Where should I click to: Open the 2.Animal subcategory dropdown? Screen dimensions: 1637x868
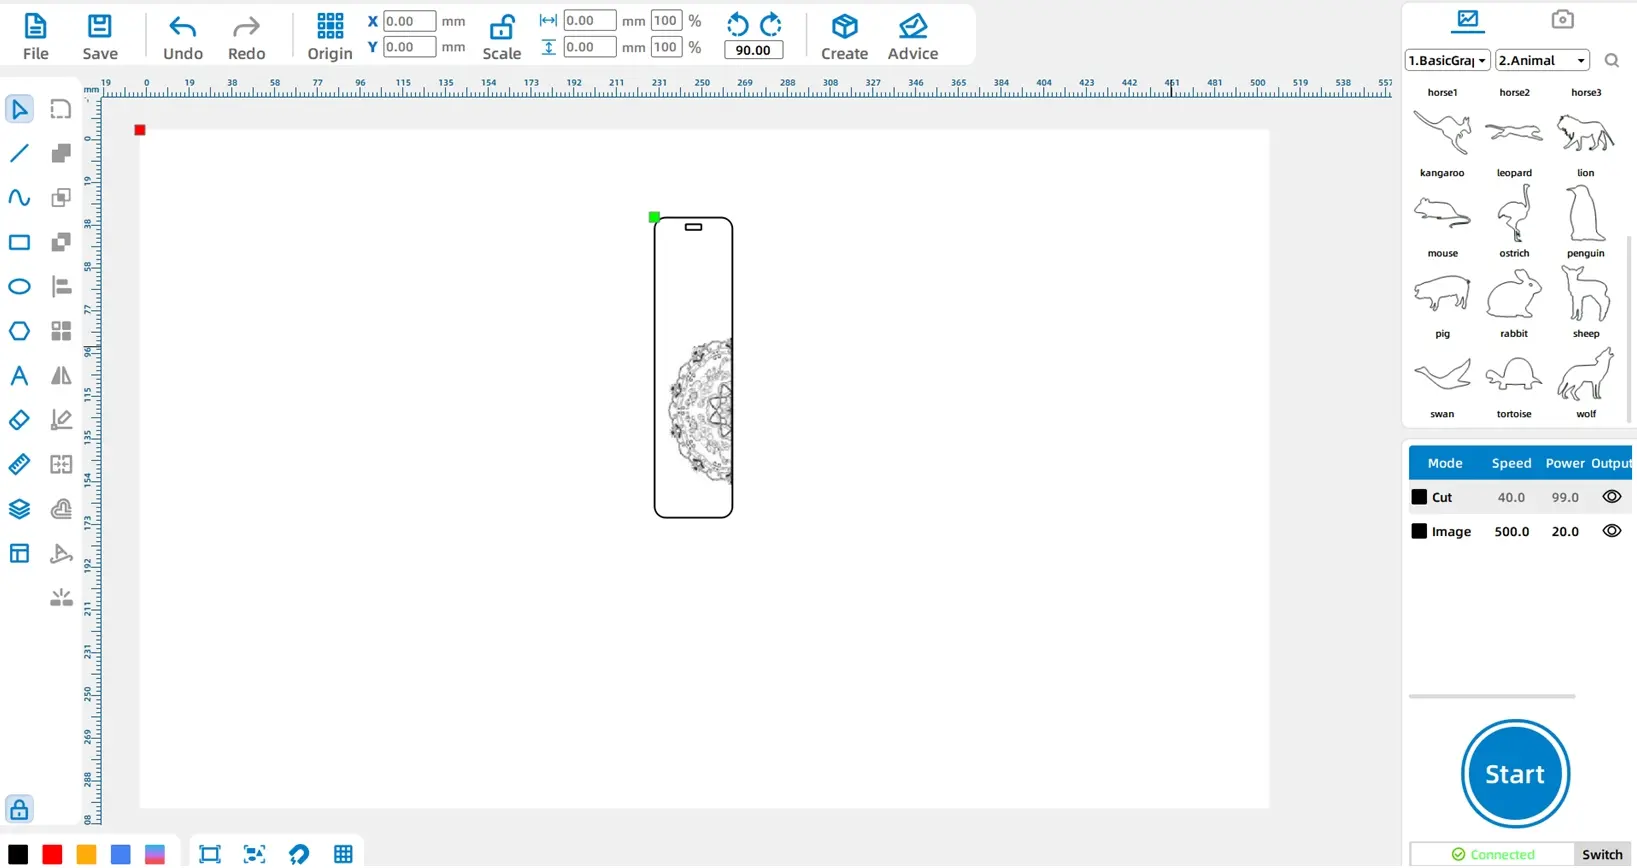tap(1542, 60)
